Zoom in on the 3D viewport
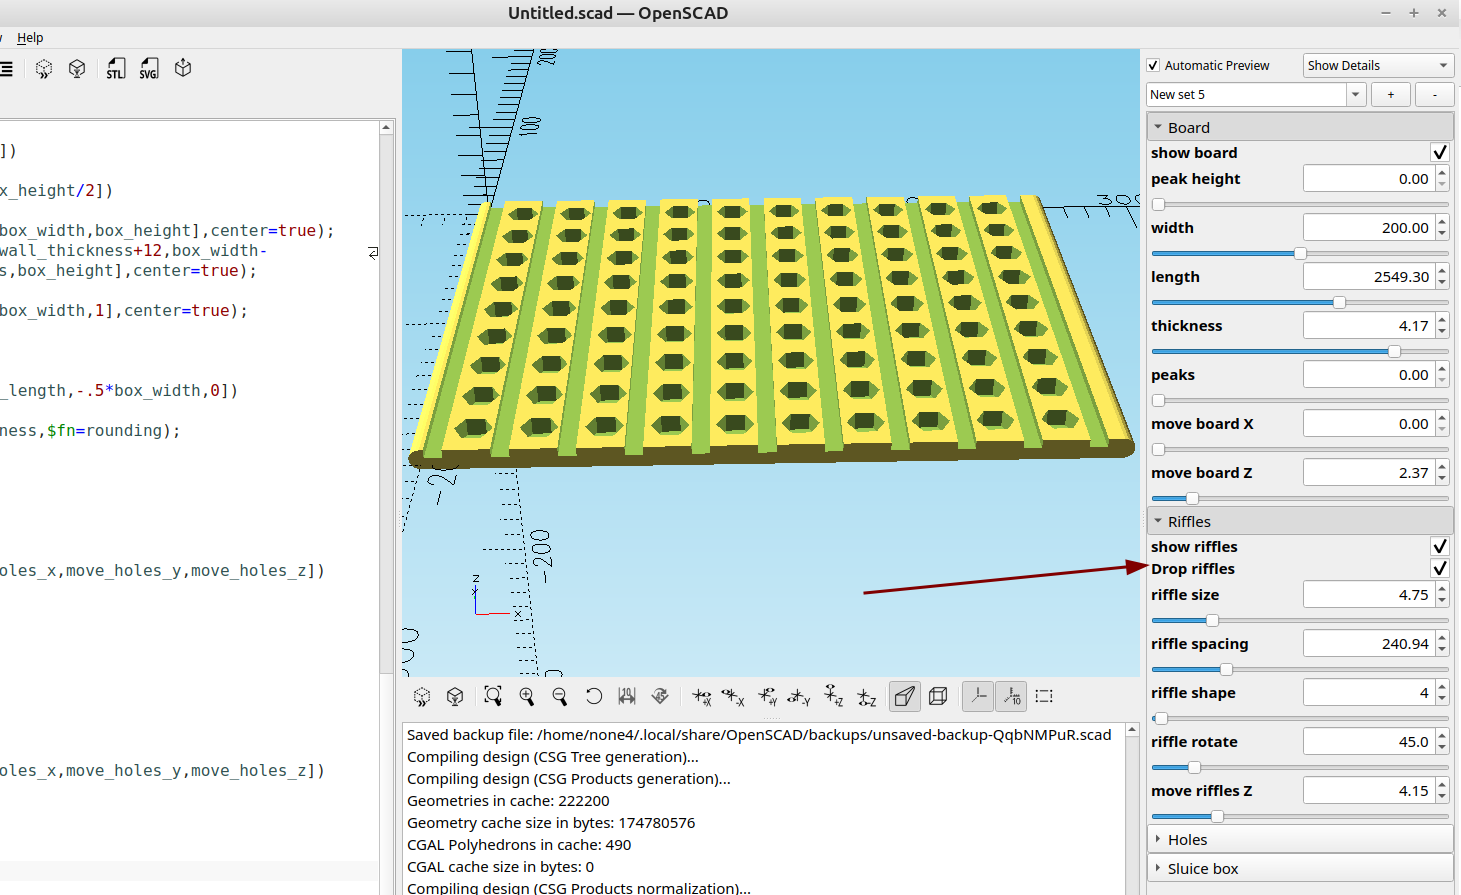1461x895 pixels. (x=527, y=696)
